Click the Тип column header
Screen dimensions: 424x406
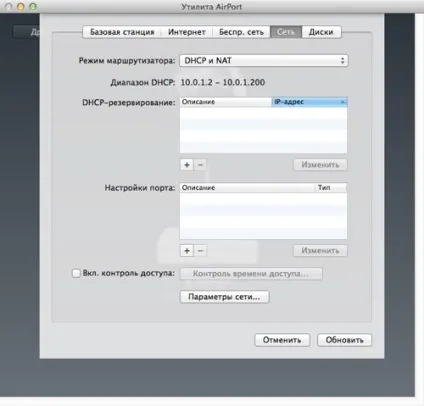point(331,188)
